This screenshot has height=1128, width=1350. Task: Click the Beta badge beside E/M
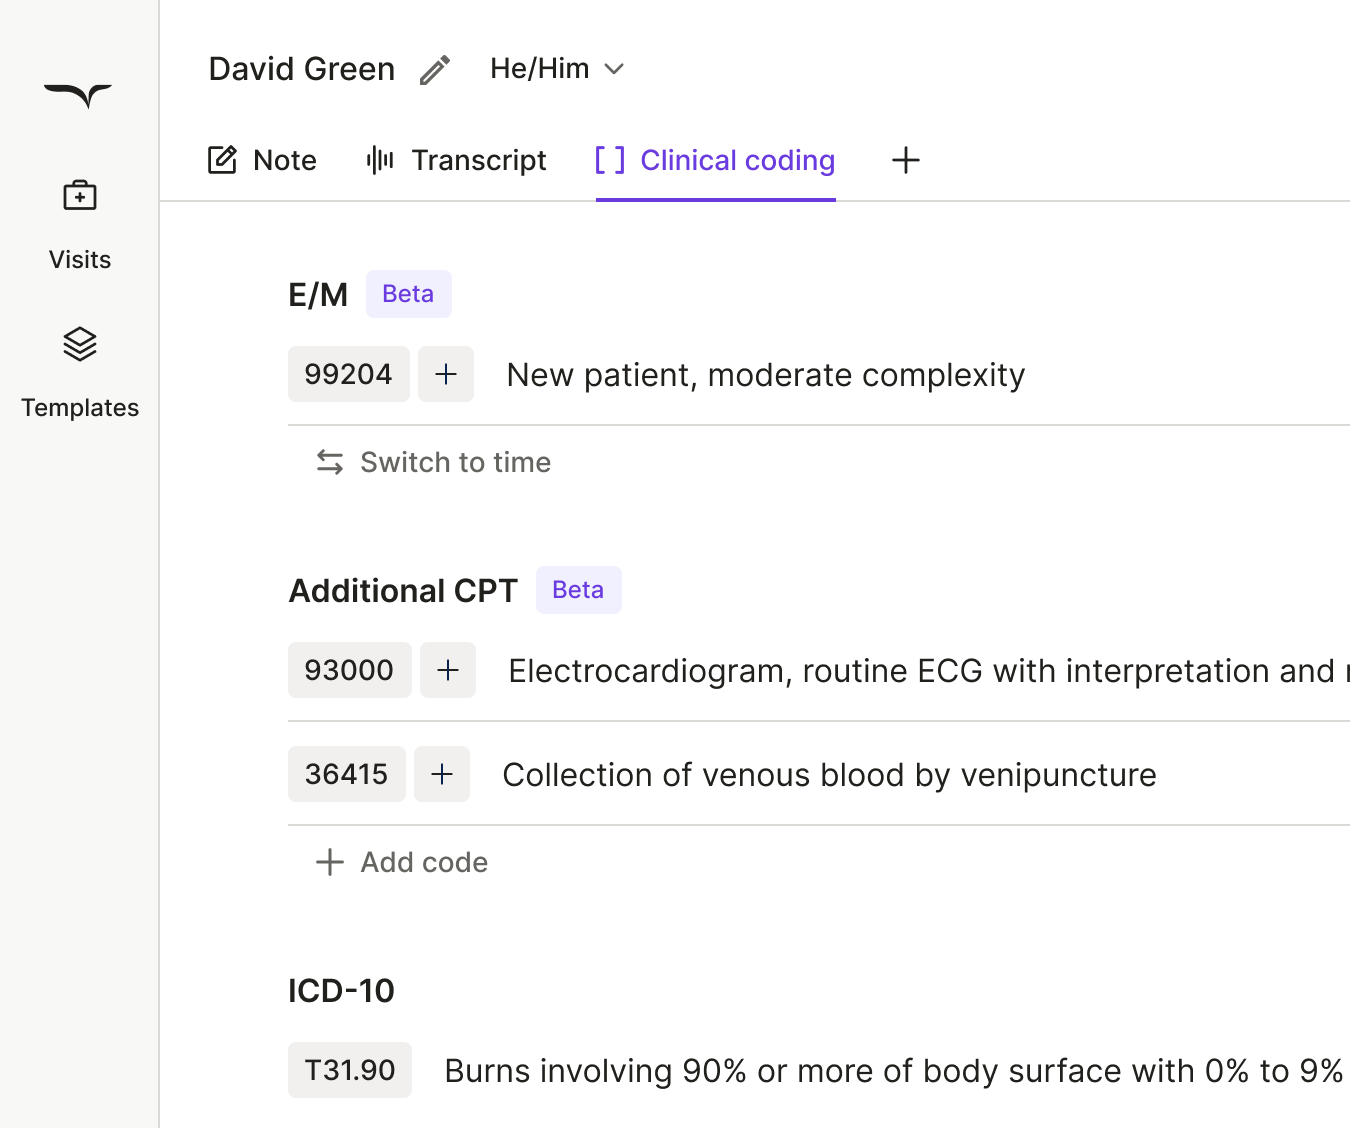[408, 294]
